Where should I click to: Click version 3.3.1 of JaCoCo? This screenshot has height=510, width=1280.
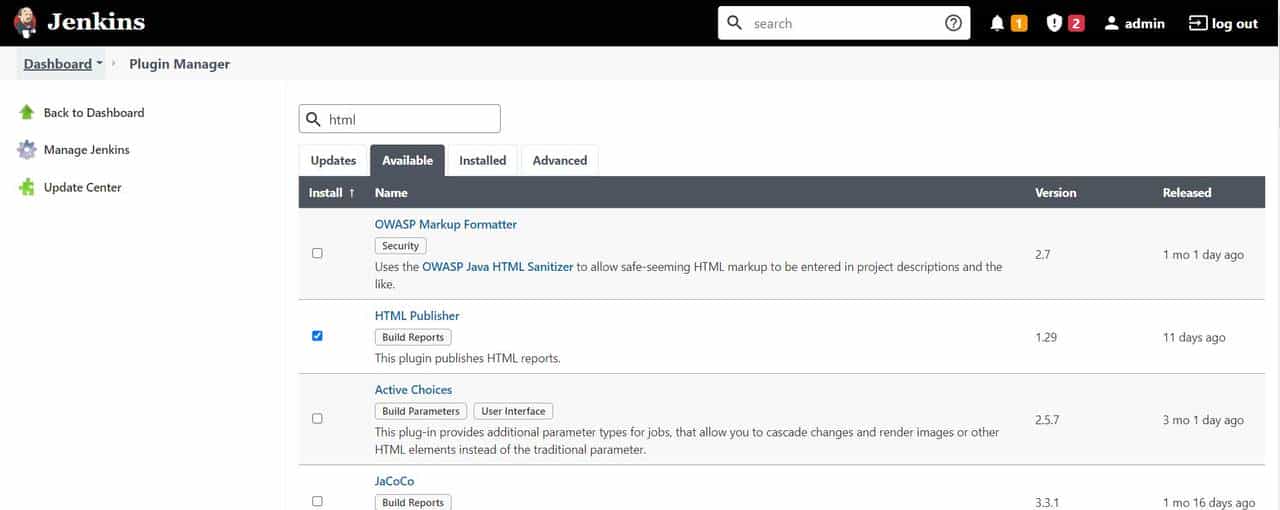1049,502
